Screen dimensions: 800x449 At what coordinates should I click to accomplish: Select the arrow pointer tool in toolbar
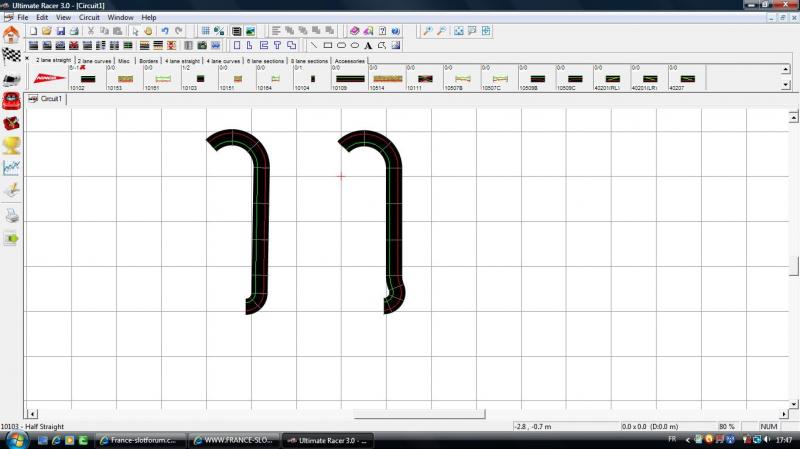click(x=134, y=31)
